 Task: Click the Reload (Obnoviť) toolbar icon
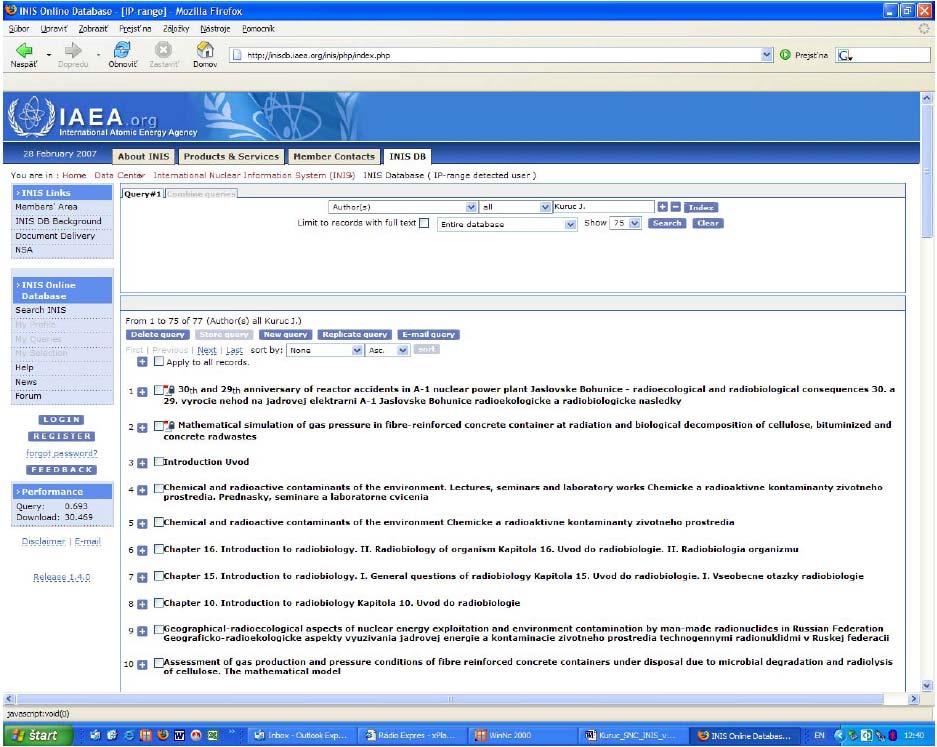click(x=123, y=50)
